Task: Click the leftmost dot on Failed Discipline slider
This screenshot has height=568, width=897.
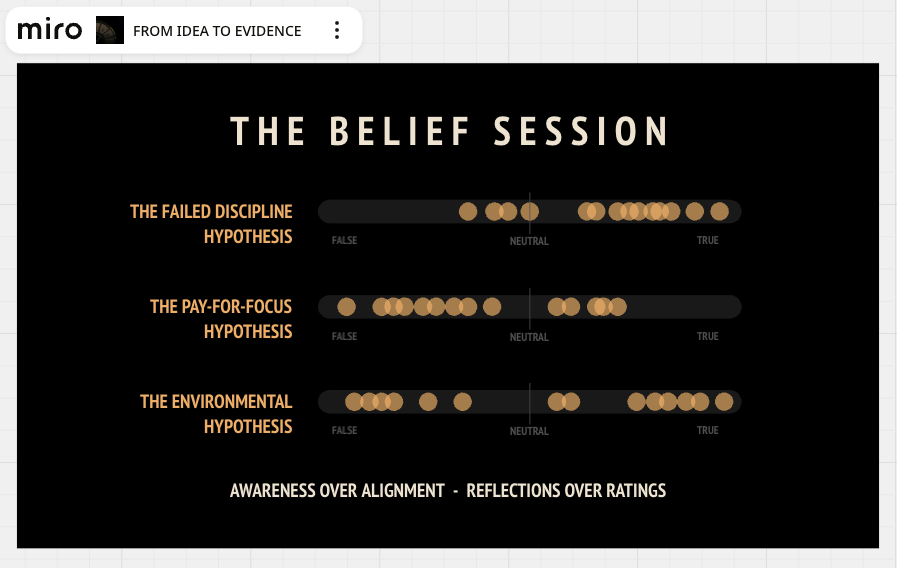Action: [x=468, y=212]
